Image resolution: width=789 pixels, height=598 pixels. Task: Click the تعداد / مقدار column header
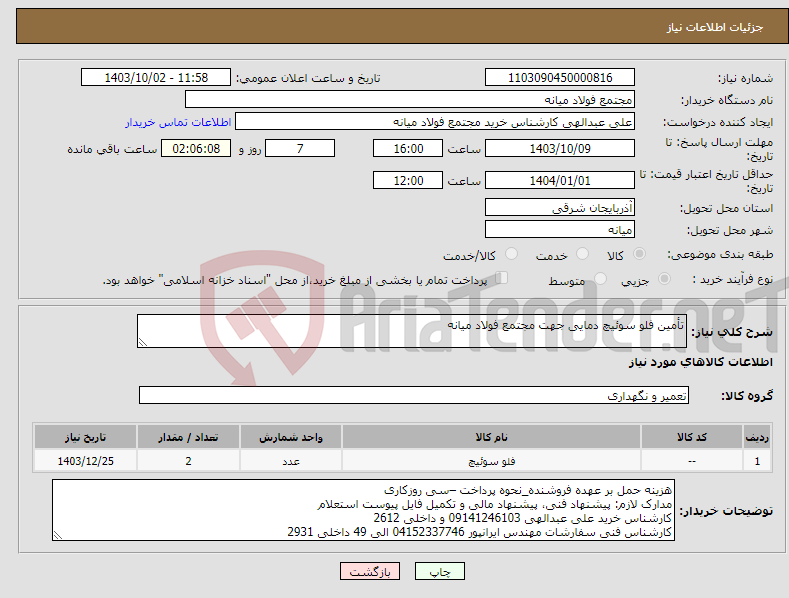pyautogui.click(x=188, y=437)
